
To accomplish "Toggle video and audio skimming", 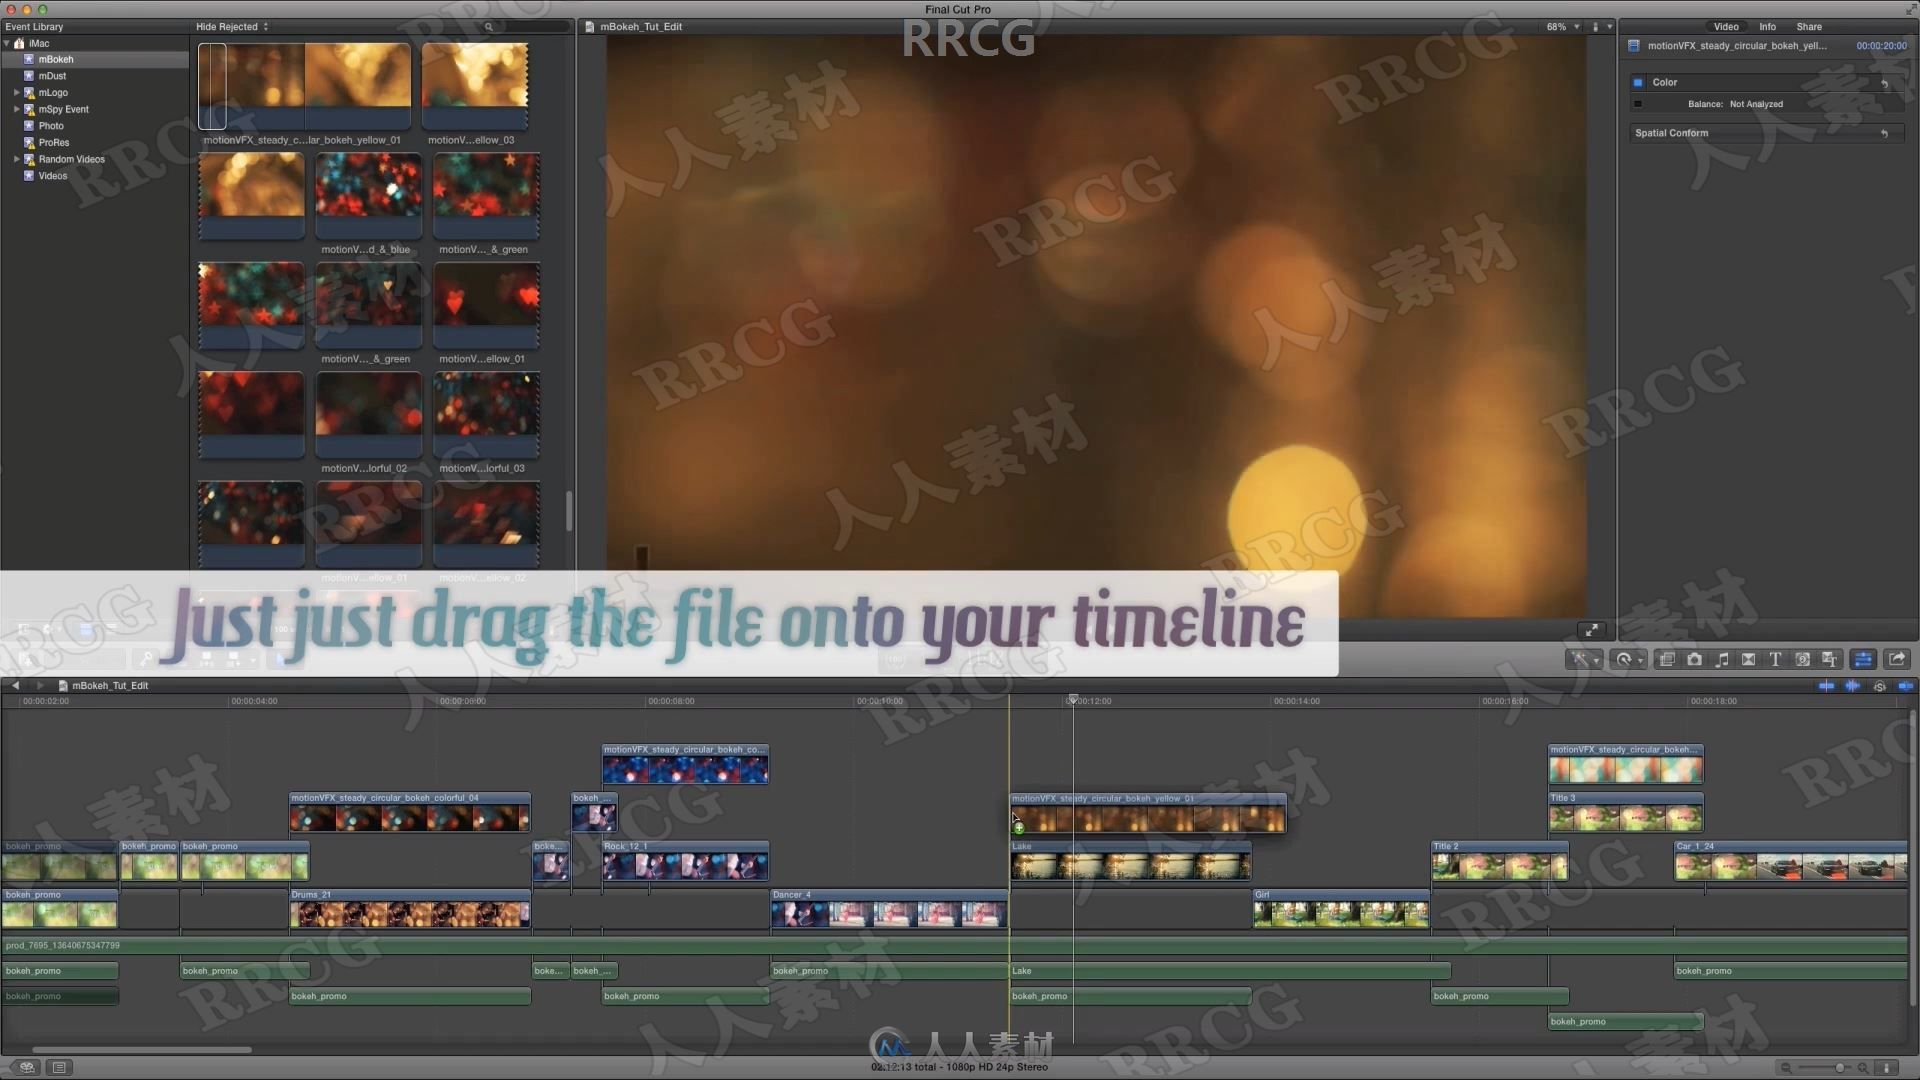I will coord(1826,686).
